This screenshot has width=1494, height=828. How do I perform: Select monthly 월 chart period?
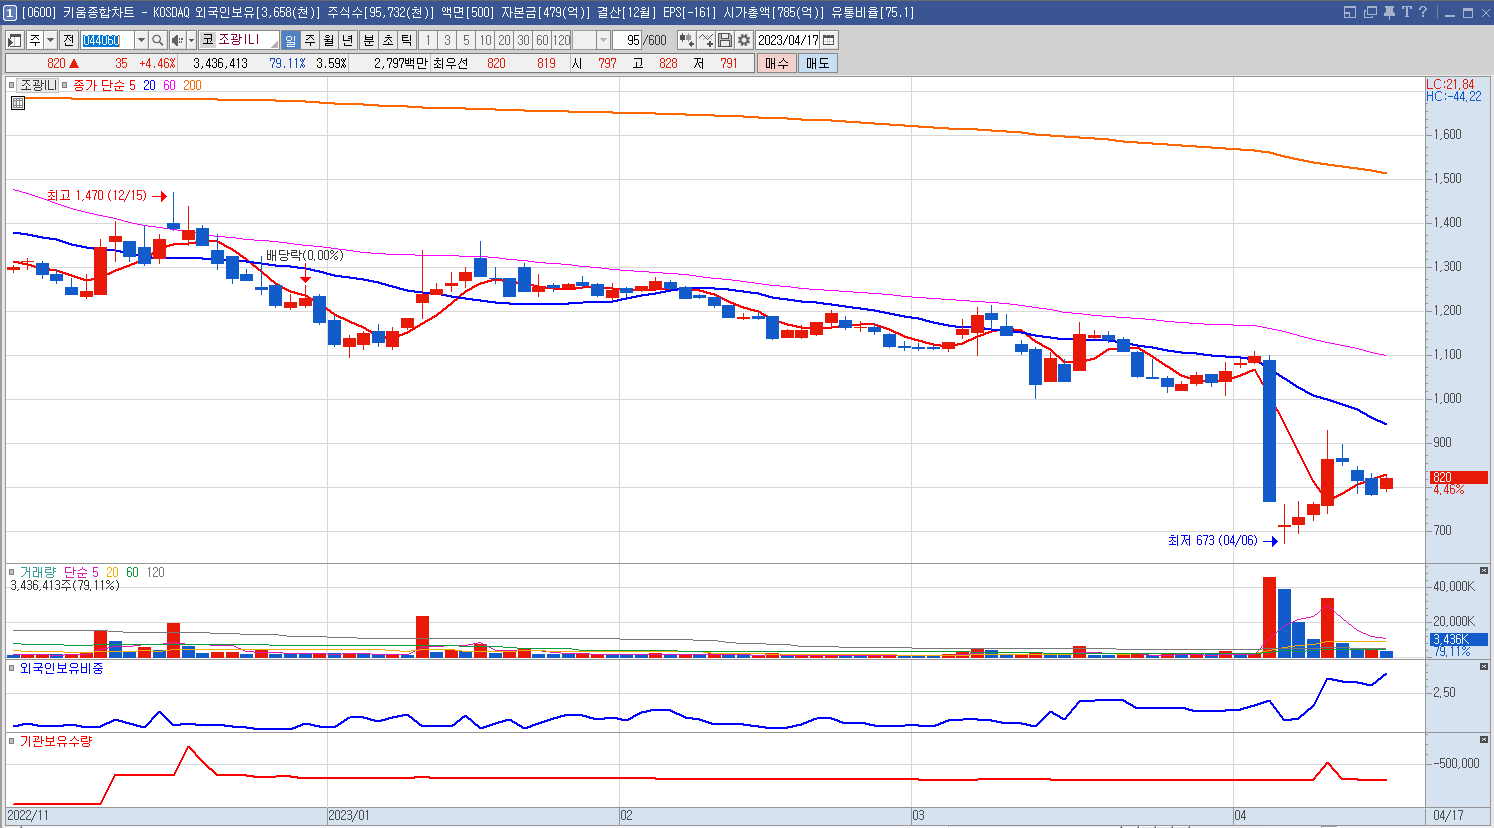pos(329,40)
